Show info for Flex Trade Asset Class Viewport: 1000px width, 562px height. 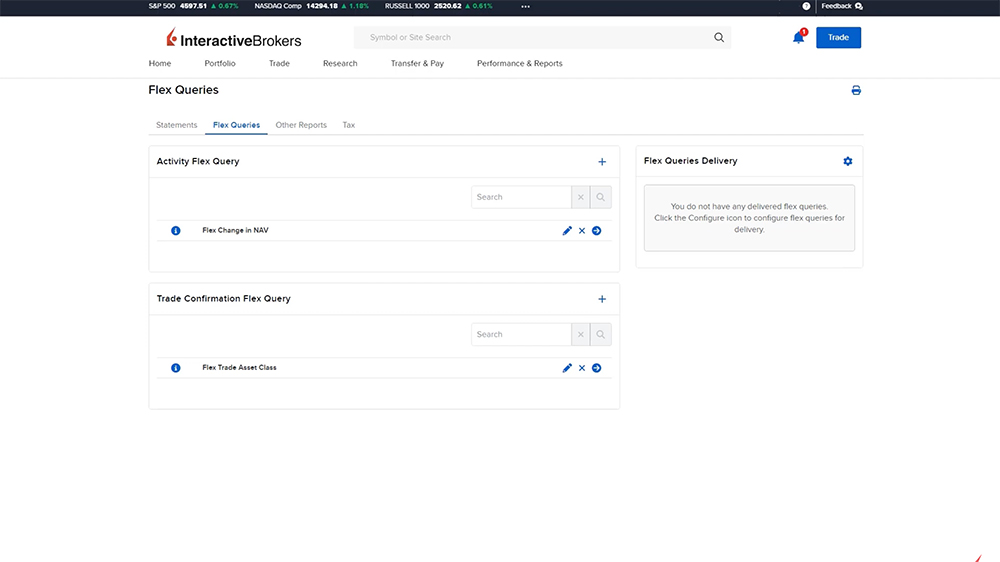[x=176, y=368]
